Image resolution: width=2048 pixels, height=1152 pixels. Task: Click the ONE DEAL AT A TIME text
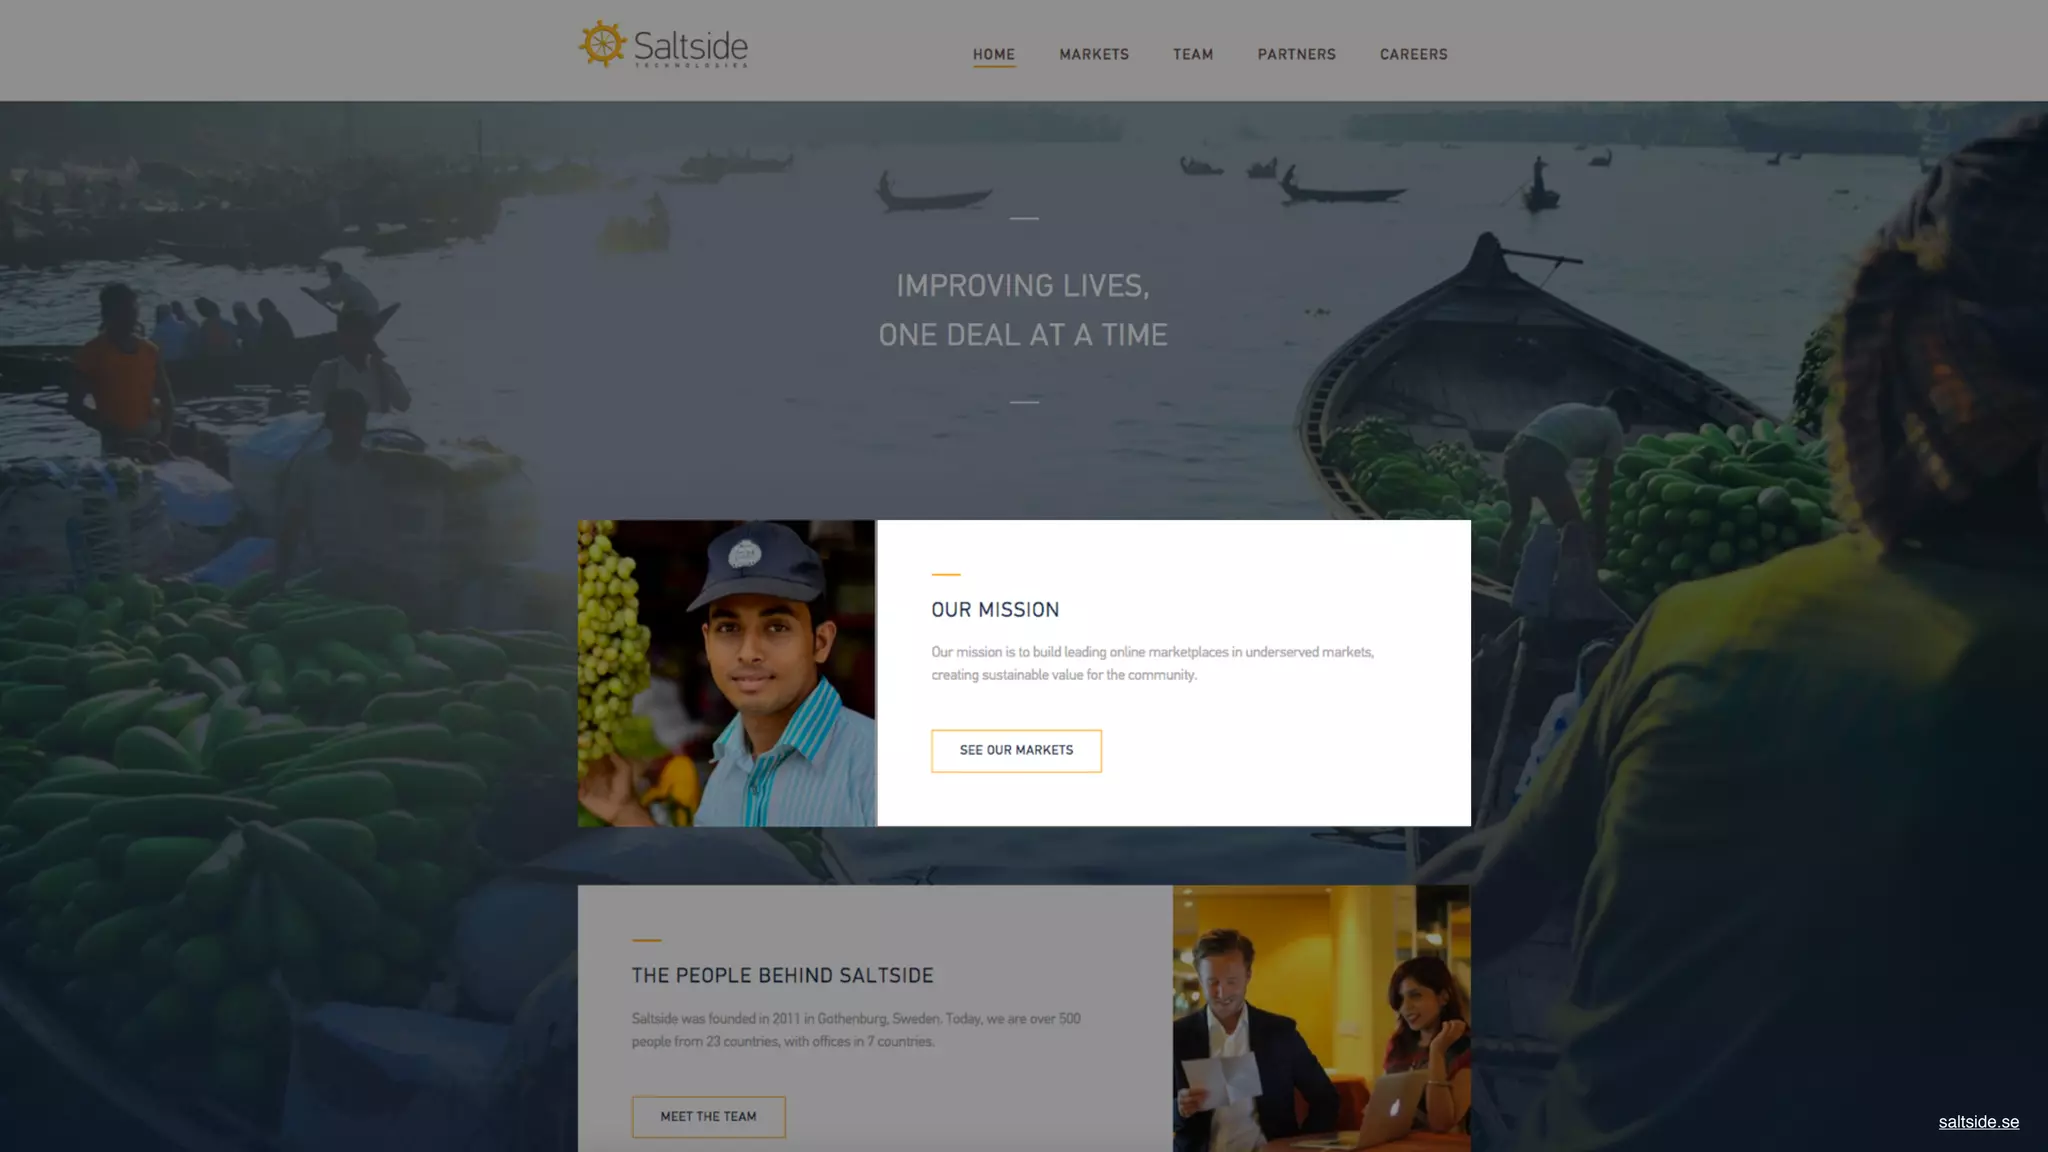click(x=1023, y=335)
